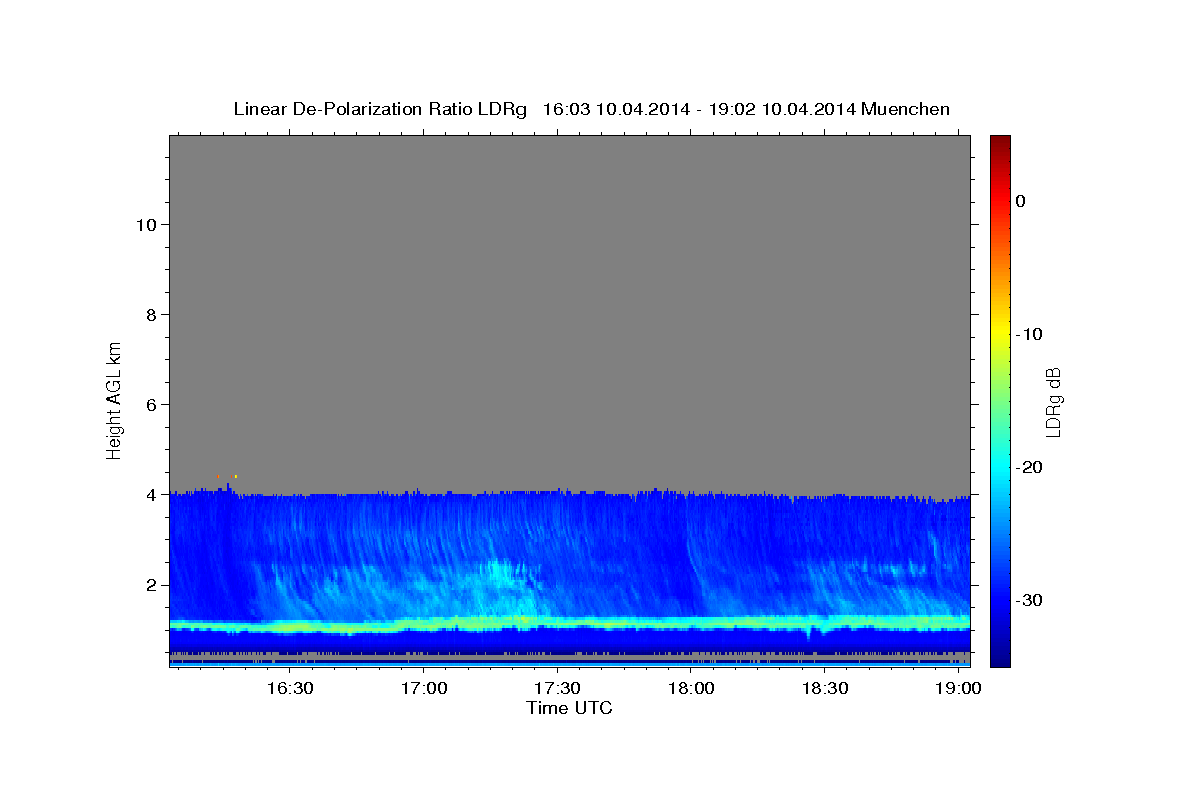Select the 'Muenchen' location text in title
1200x800 pixels.
[906, 109]
